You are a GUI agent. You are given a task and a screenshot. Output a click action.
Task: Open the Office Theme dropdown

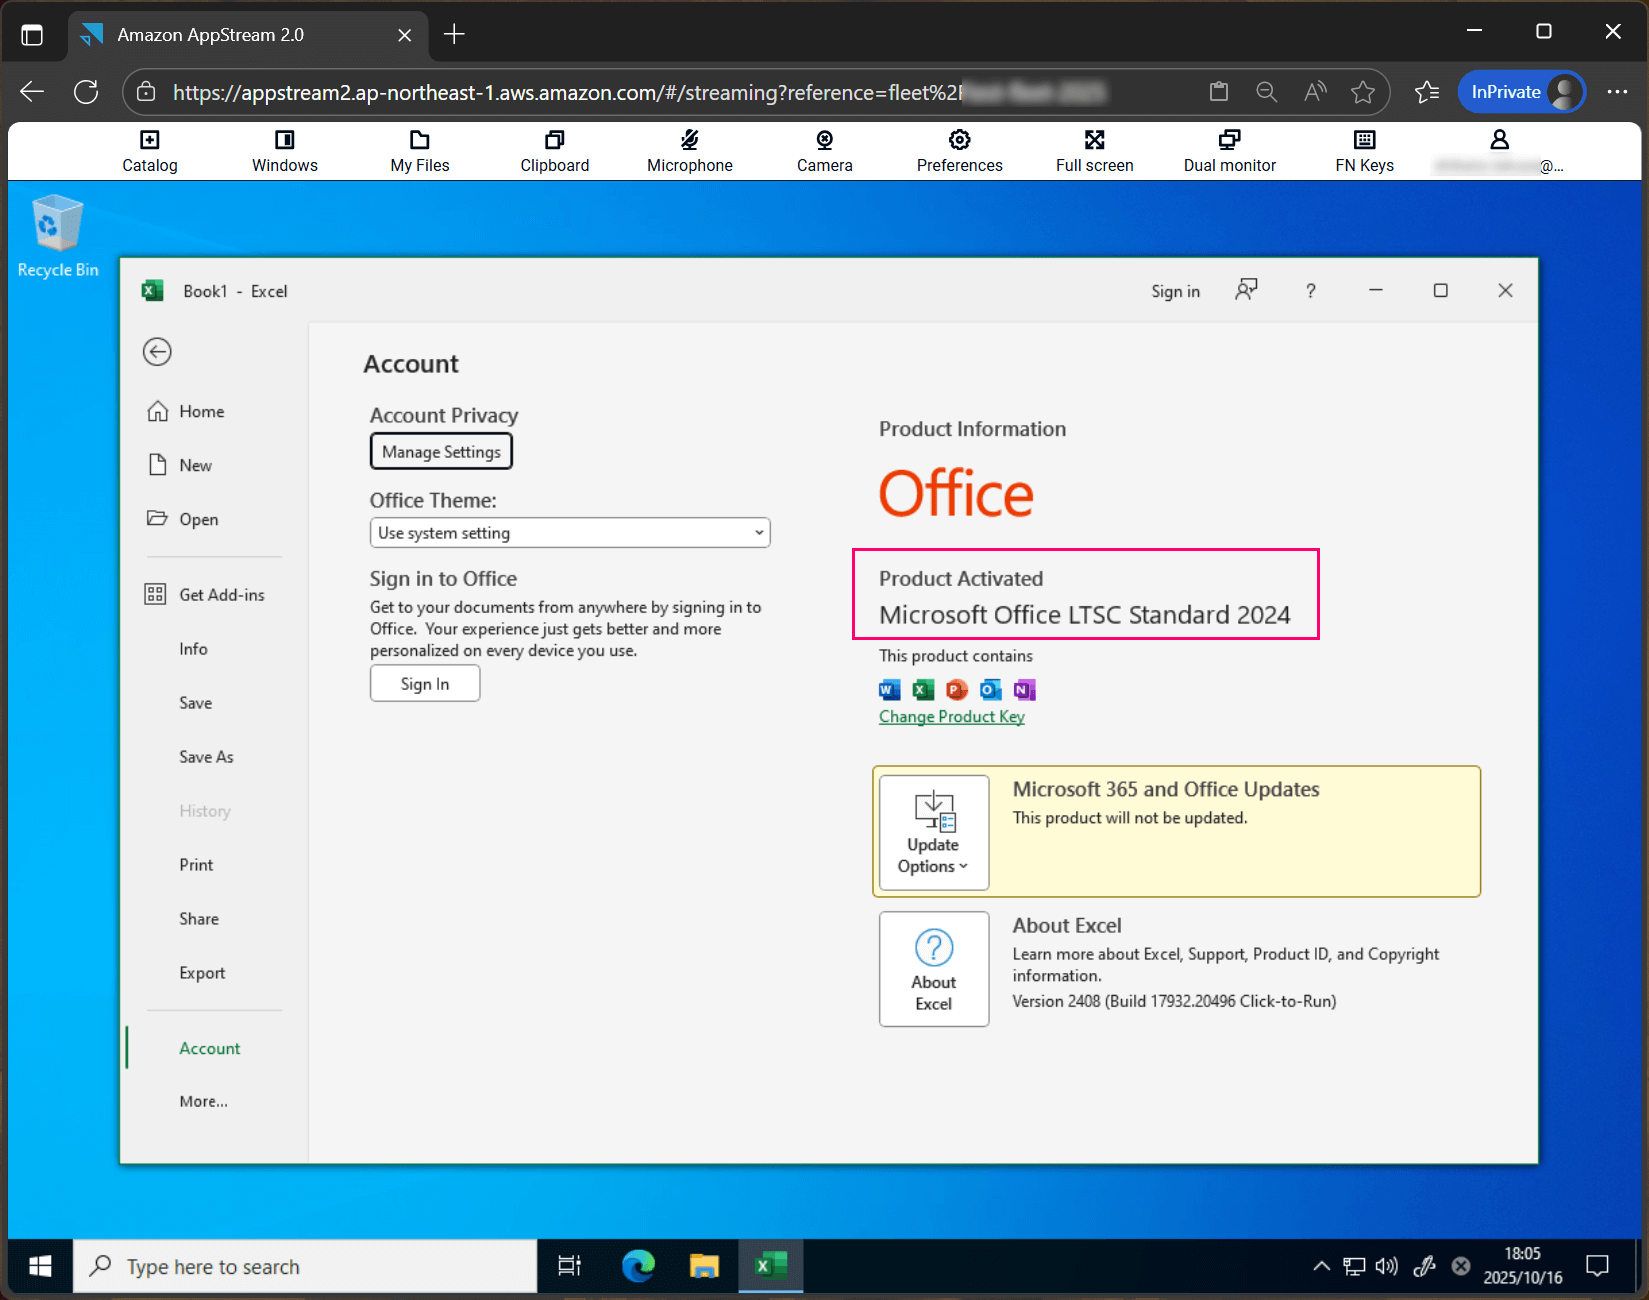pyautogui.click(x=569, y=532)
